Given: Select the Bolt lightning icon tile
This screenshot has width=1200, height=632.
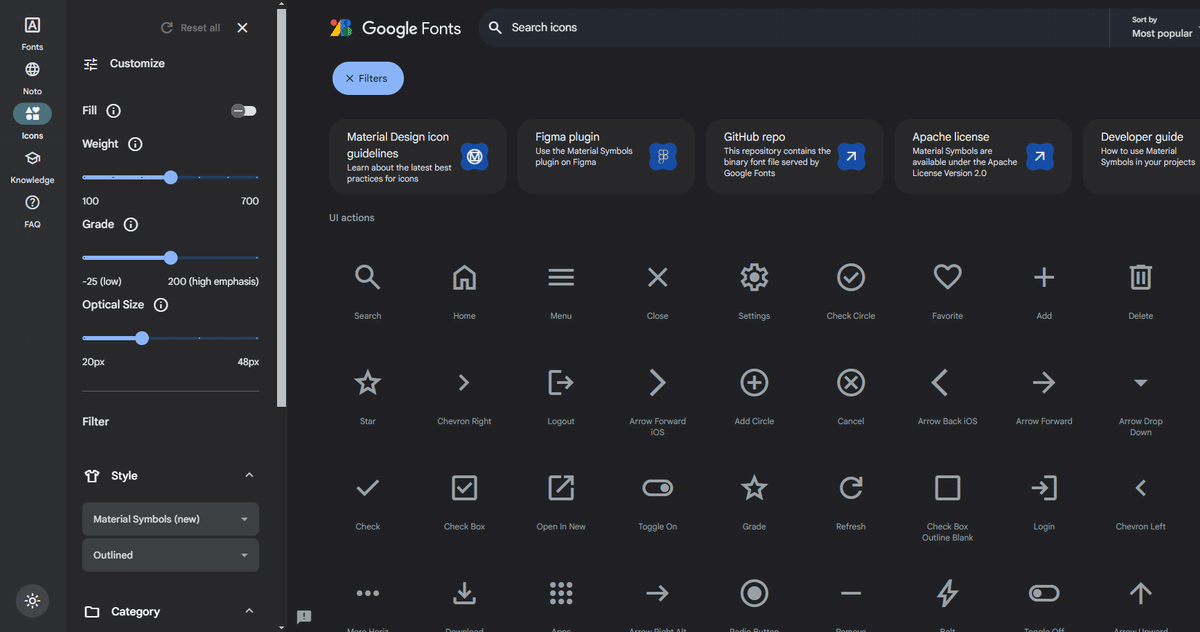Looking at the screenshot, I should tap(947, 599).
